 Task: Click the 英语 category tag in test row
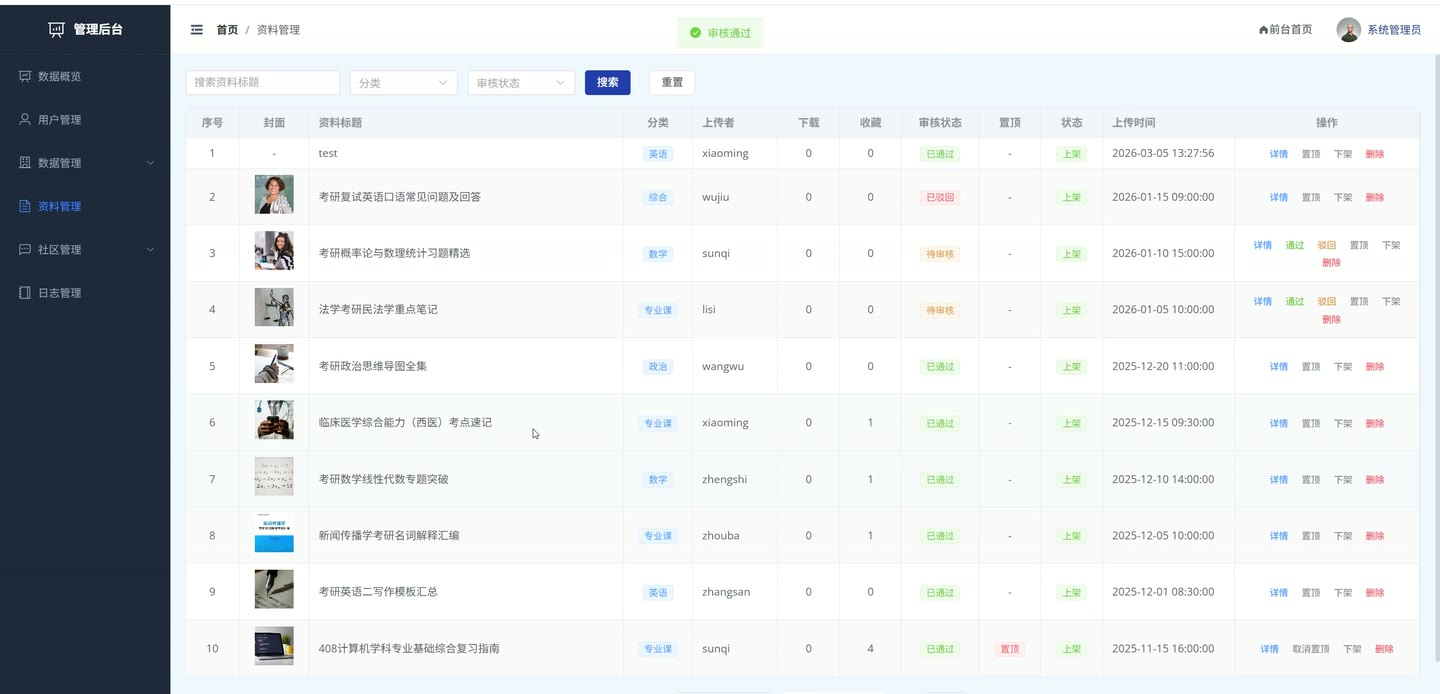[657, 154]
